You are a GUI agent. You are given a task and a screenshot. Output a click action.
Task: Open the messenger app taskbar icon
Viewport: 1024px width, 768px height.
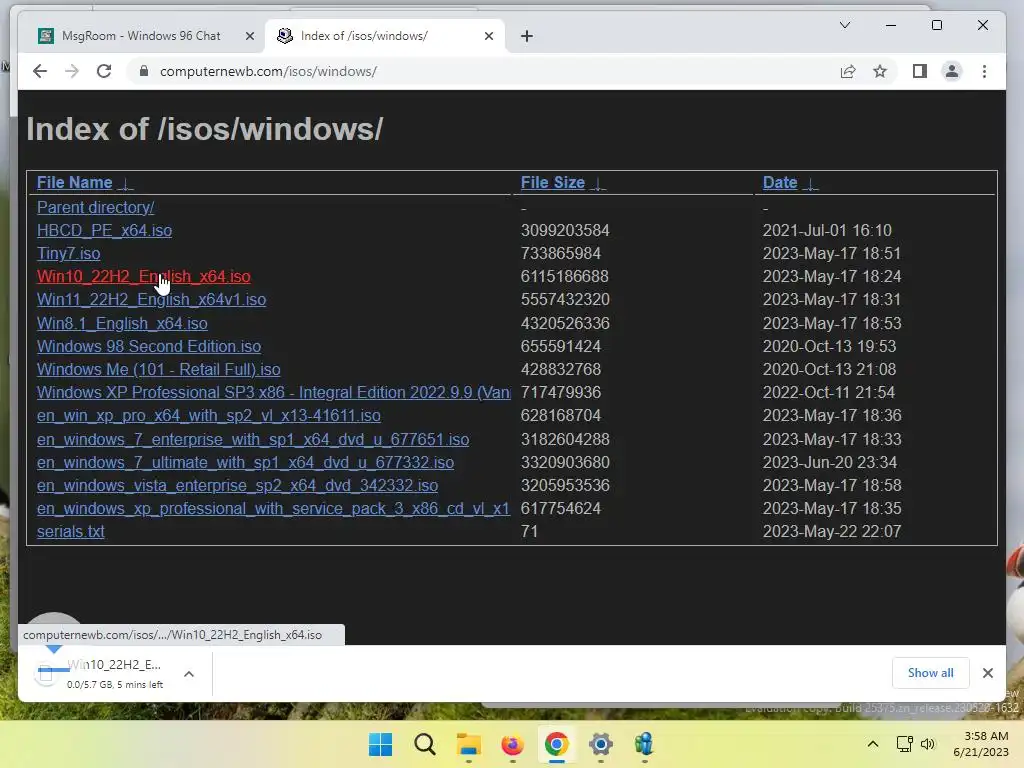pos(644,744)
